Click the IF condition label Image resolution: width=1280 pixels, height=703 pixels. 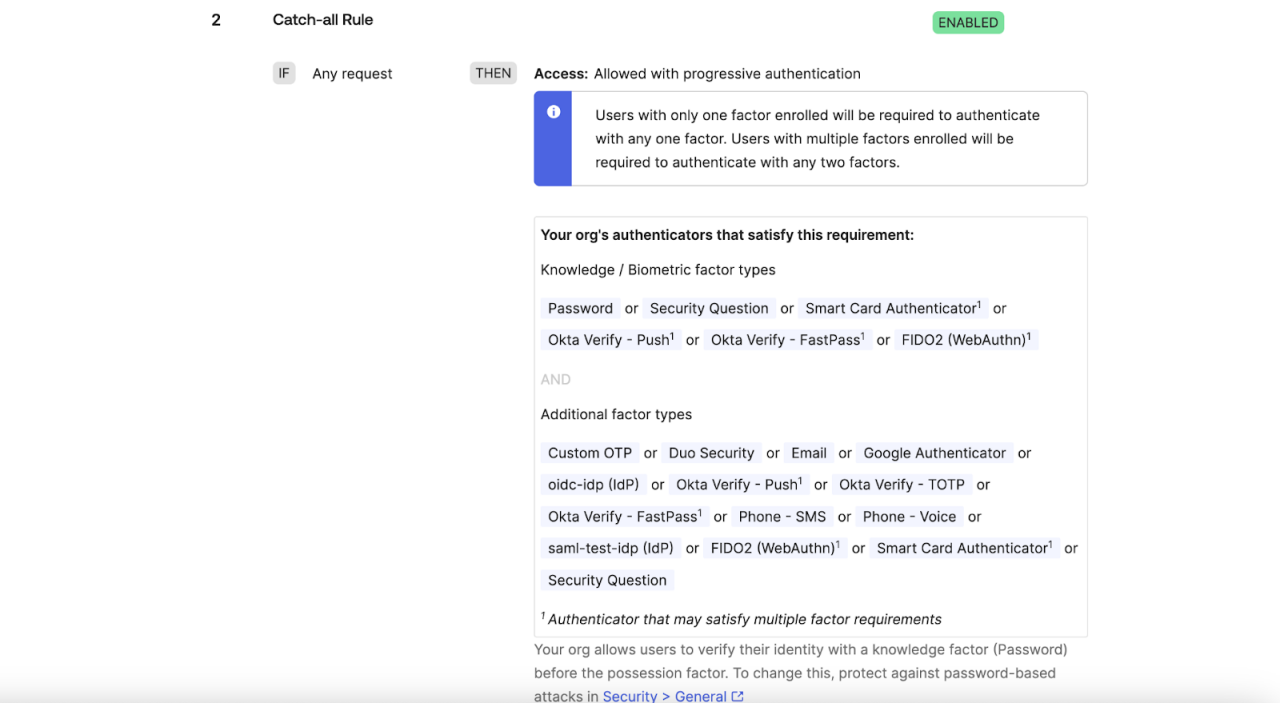(284, 73)
